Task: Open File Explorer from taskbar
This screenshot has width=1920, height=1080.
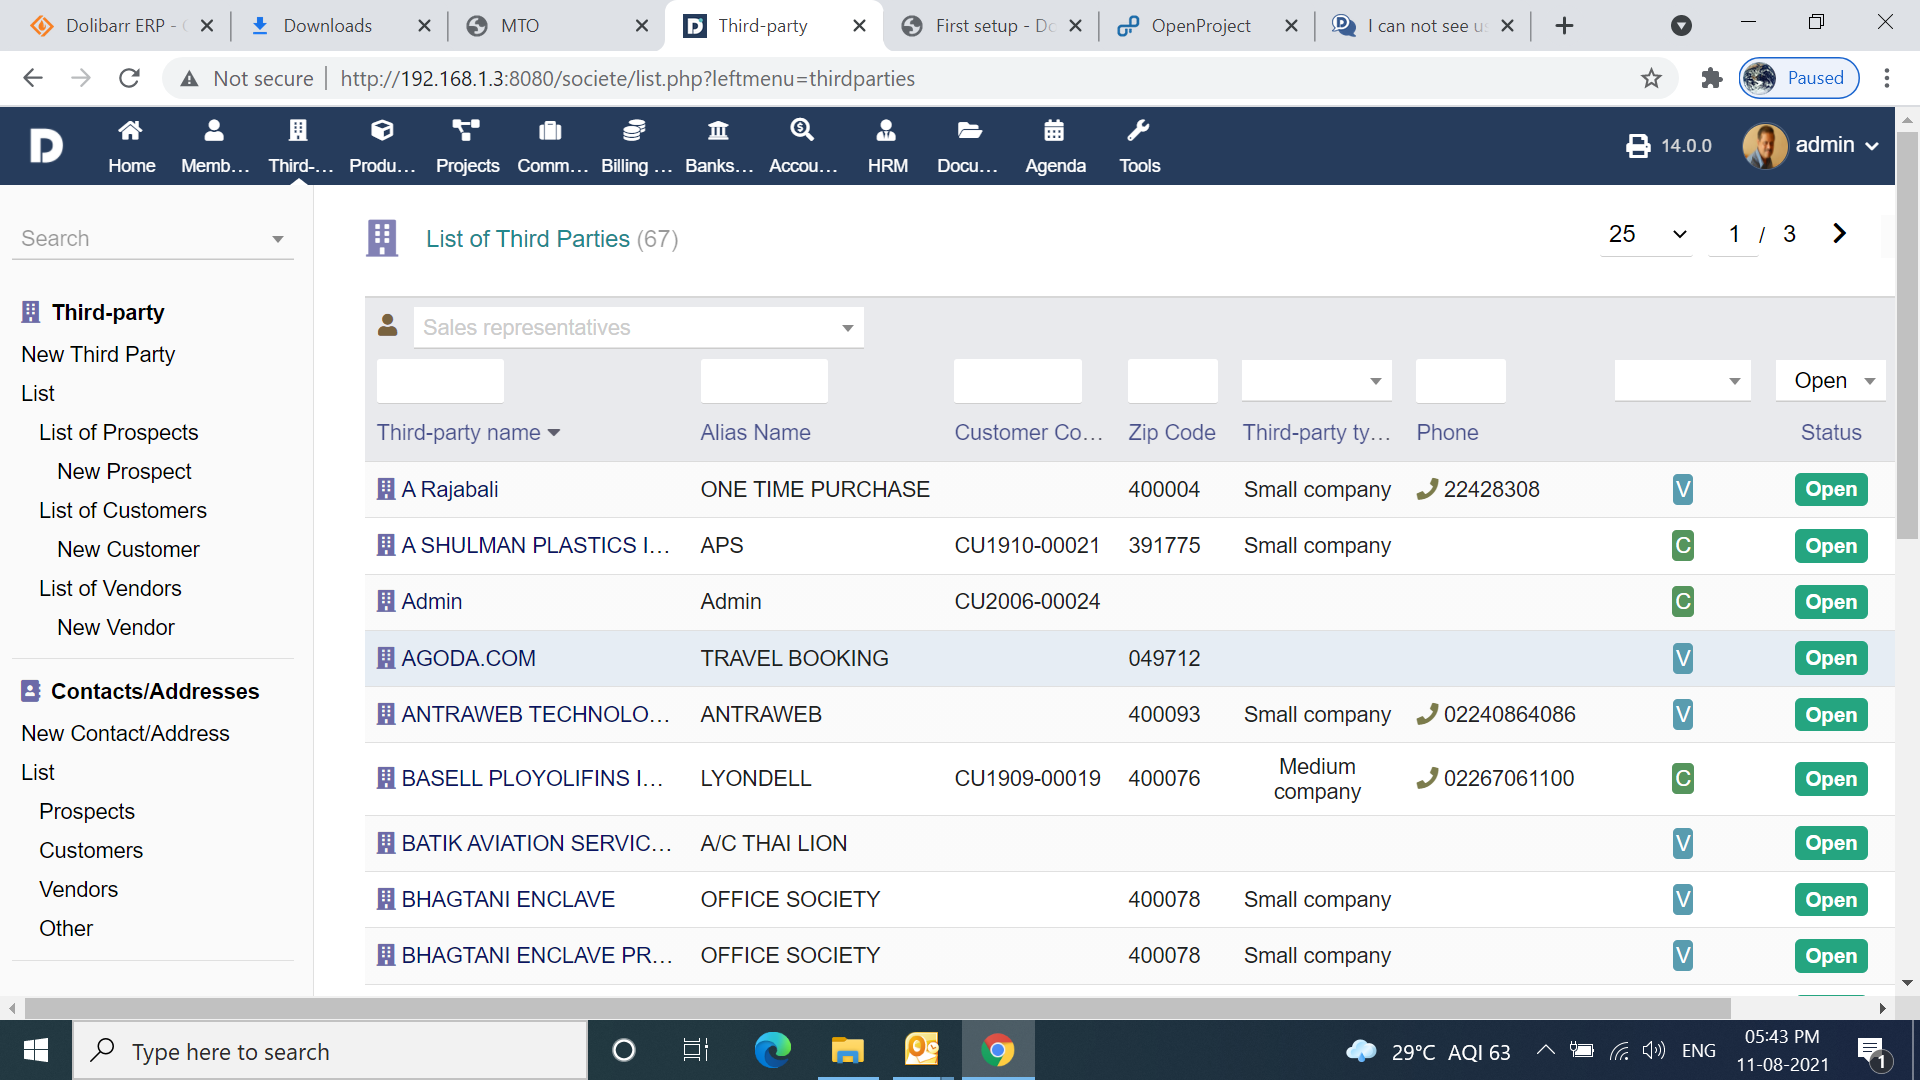Action: tap(847, 1050)
